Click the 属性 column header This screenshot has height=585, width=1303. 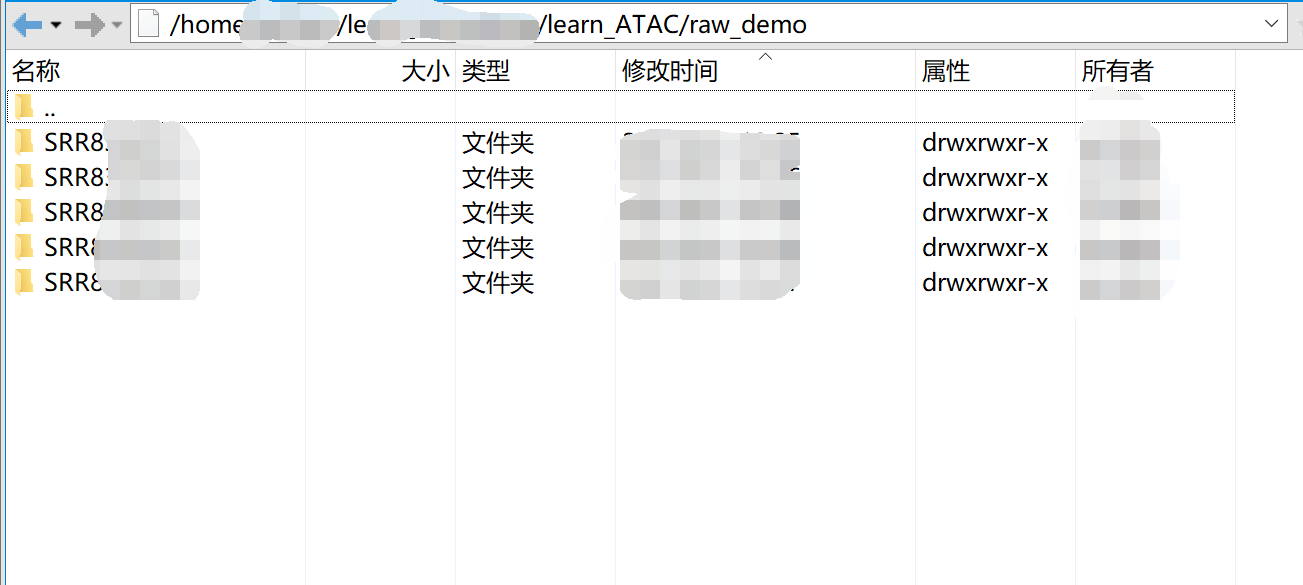point(945,70)
